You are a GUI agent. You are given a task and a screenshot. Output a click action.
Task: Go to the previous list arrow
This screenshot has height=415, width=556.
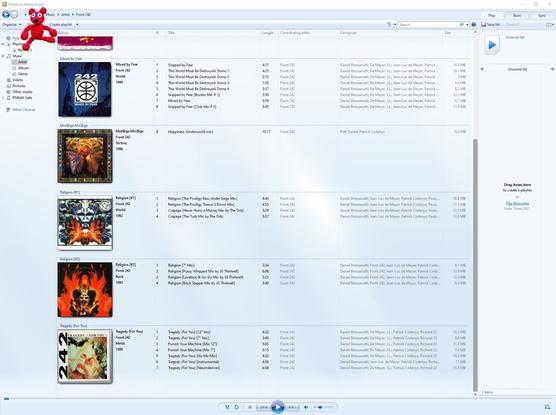point(482,69)
